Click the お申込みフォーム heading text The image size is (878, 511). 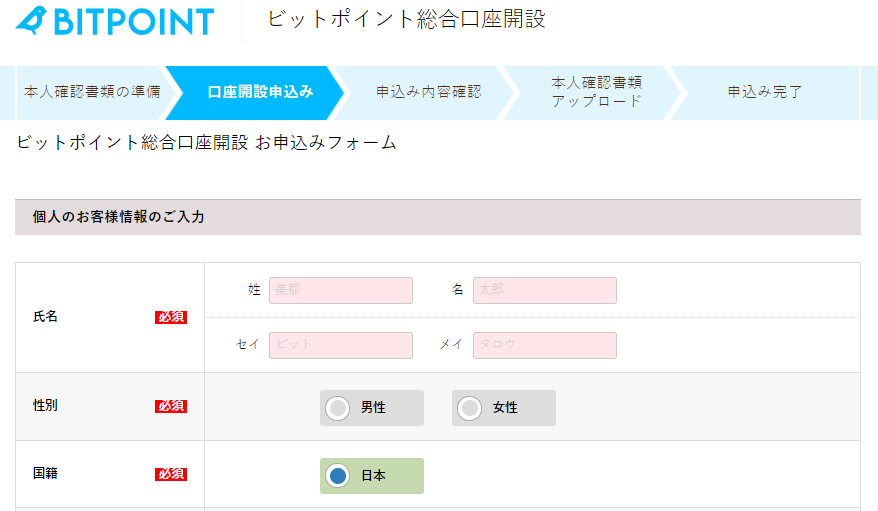(326, 143)
